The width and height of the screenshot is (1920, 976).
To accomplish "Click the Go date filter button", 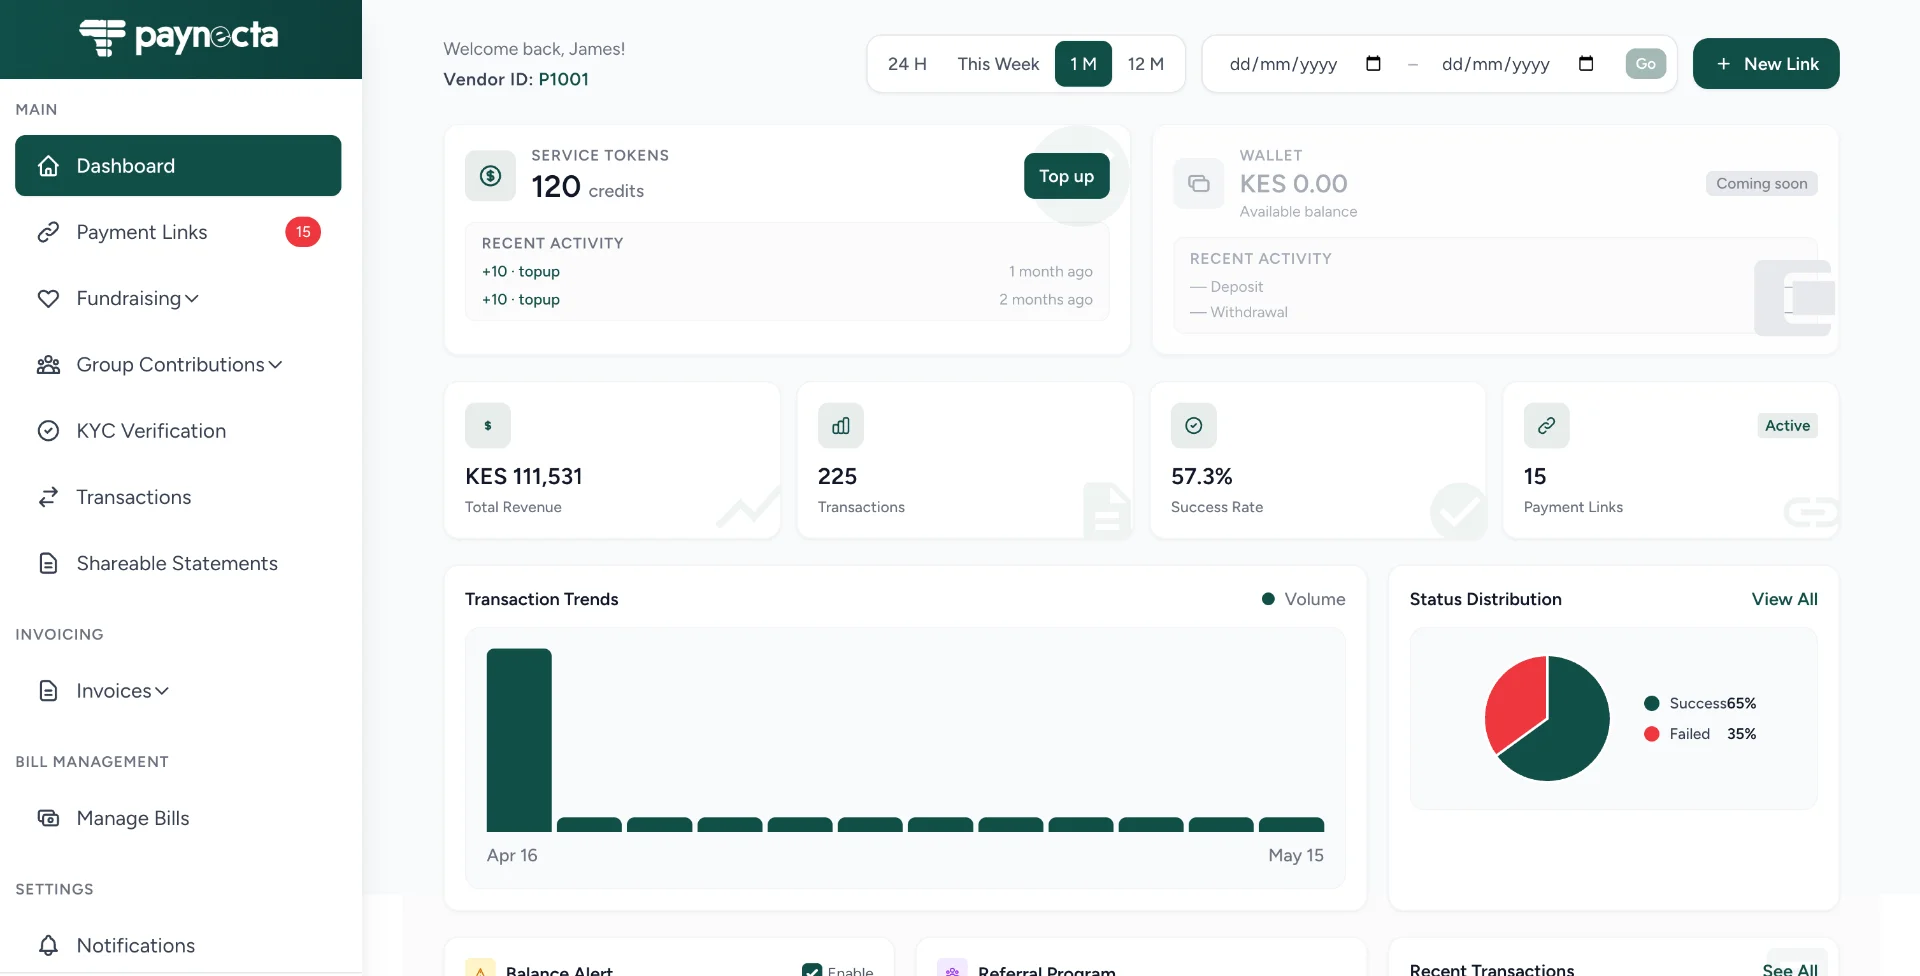I will click(x=1645, y=64).
